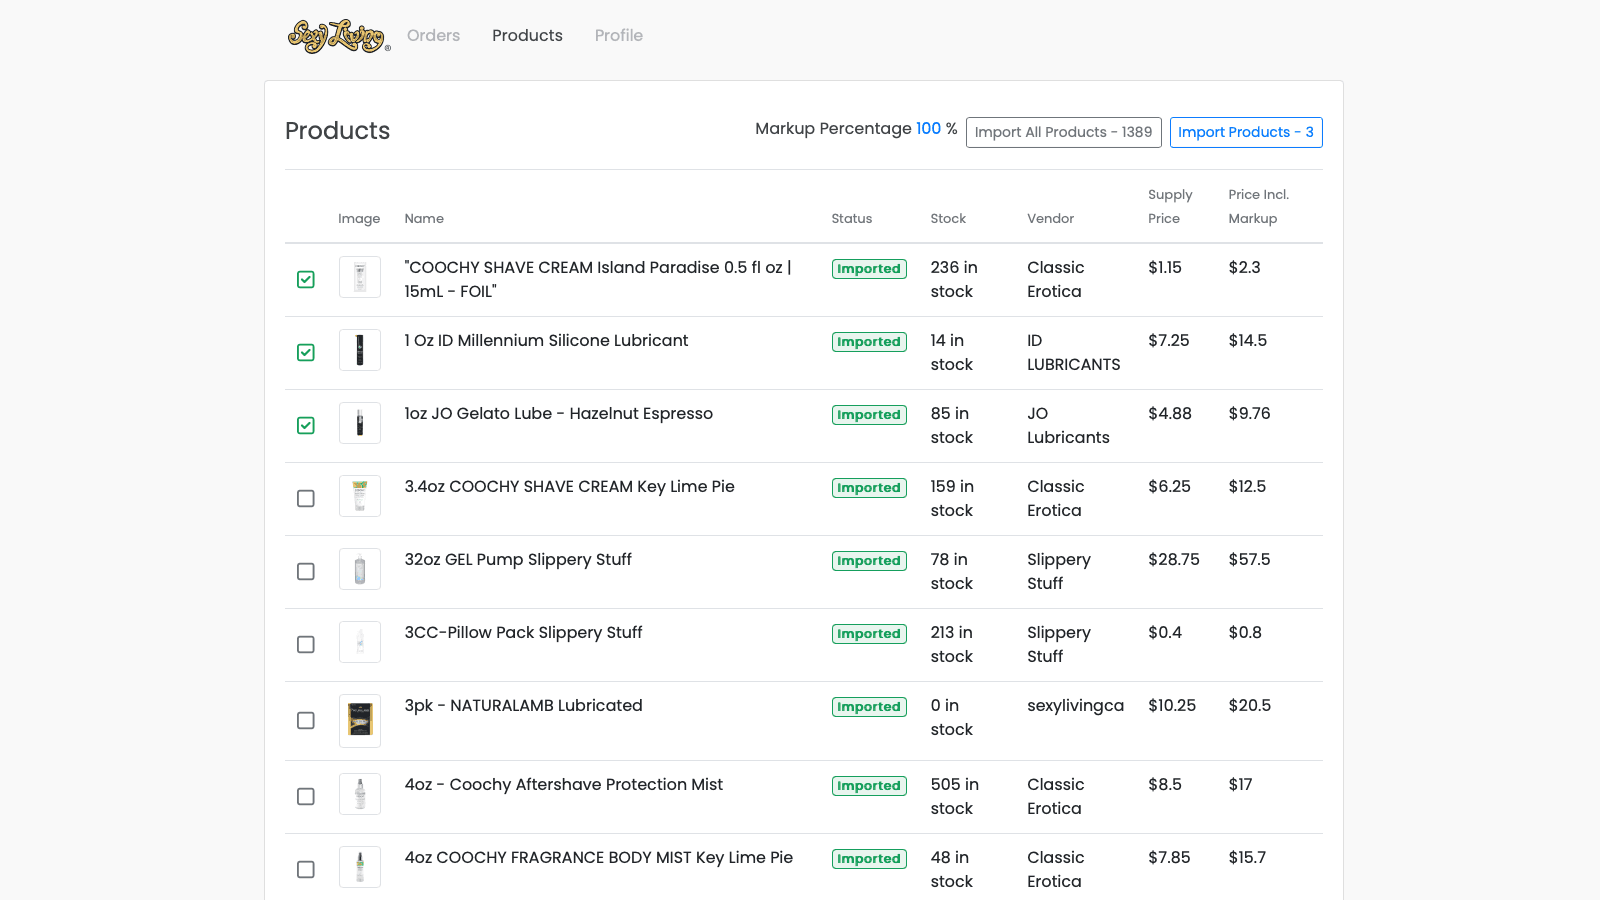The image size is (1600, 900).
Task: Enable the checkbox for 3pk NATURALAMB Lubricated
Action: 305,720
